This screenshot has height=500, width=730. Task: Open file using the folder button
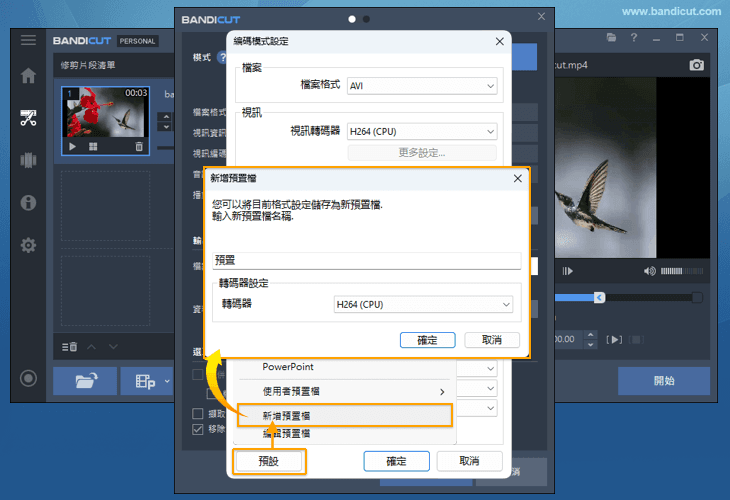click(85, 381)
